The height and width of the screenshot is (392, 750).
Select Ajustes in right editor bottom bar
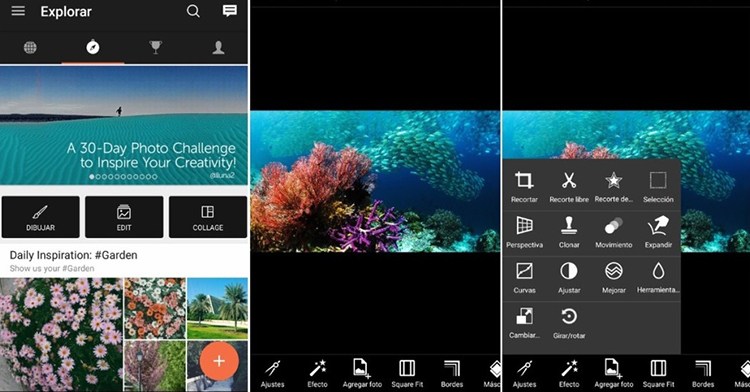[524, 374]
